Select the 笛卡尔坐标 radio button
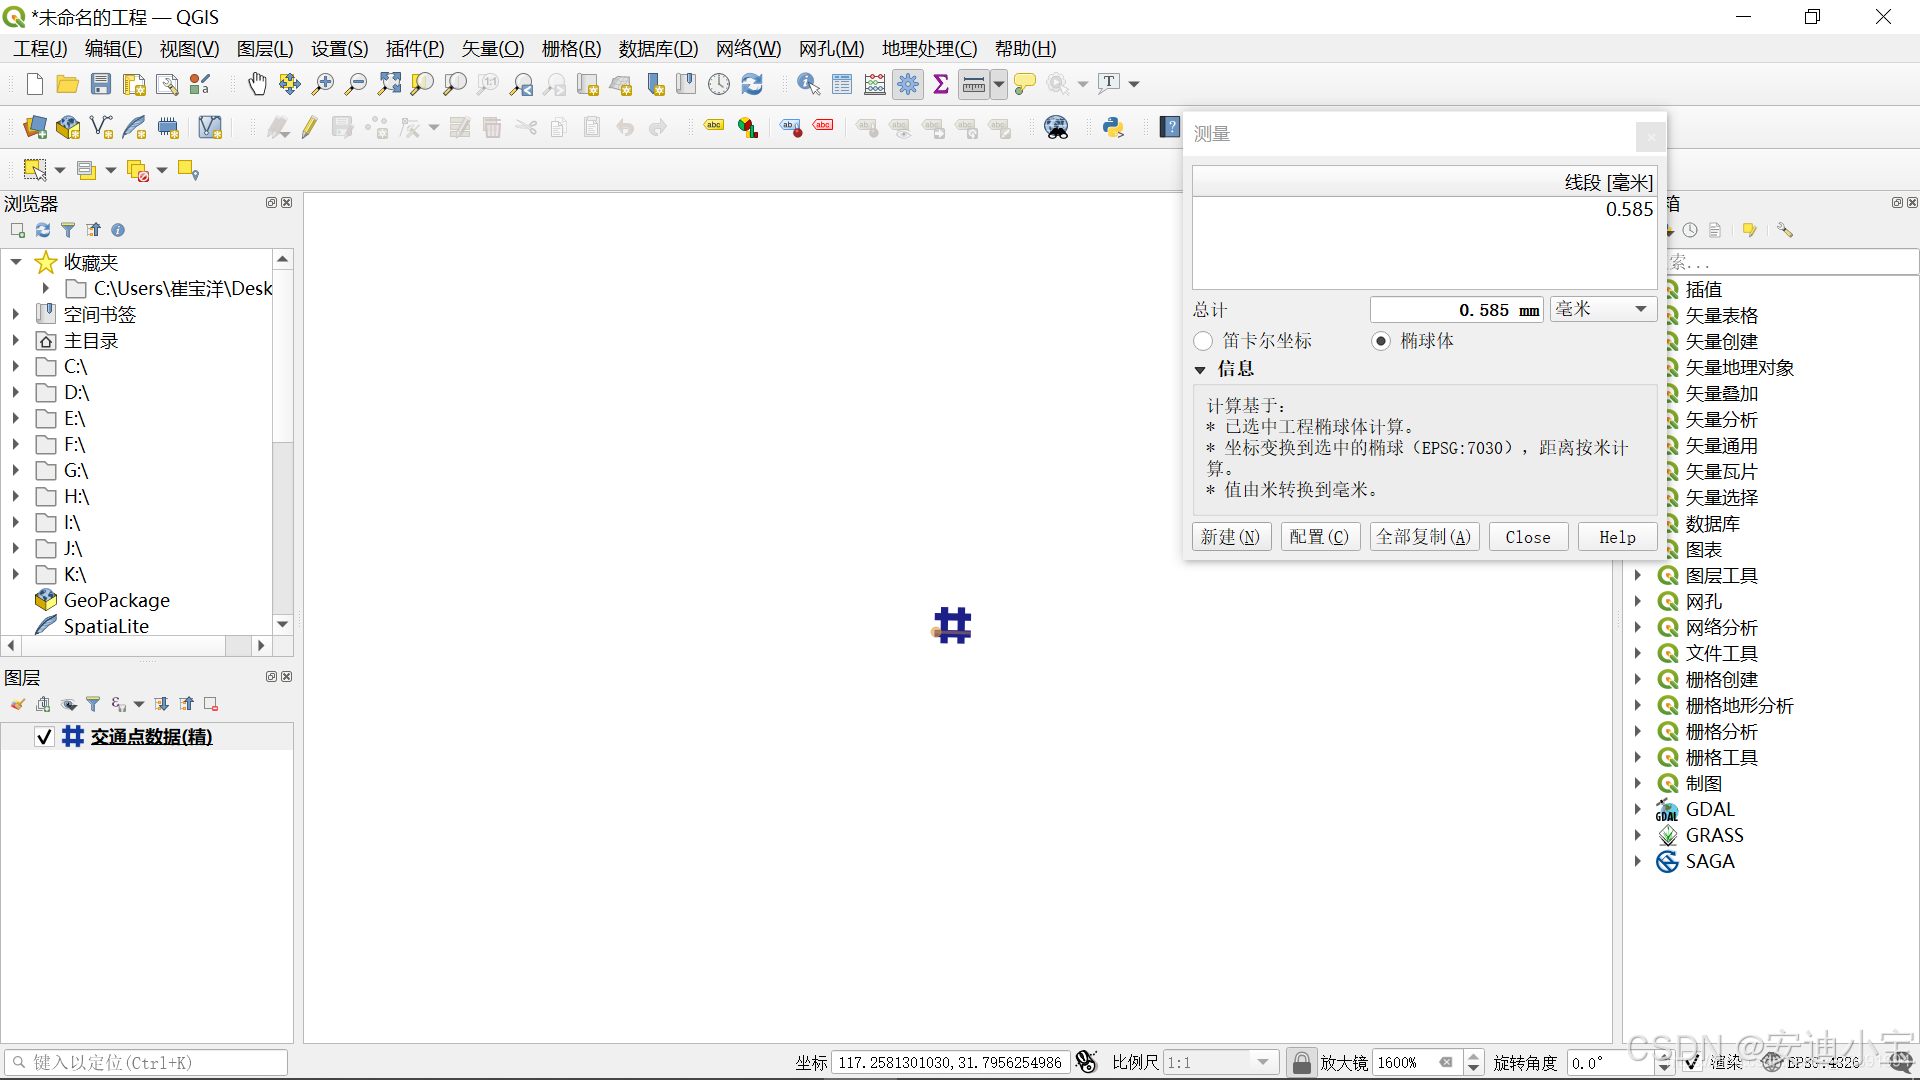 point(1204,341)
